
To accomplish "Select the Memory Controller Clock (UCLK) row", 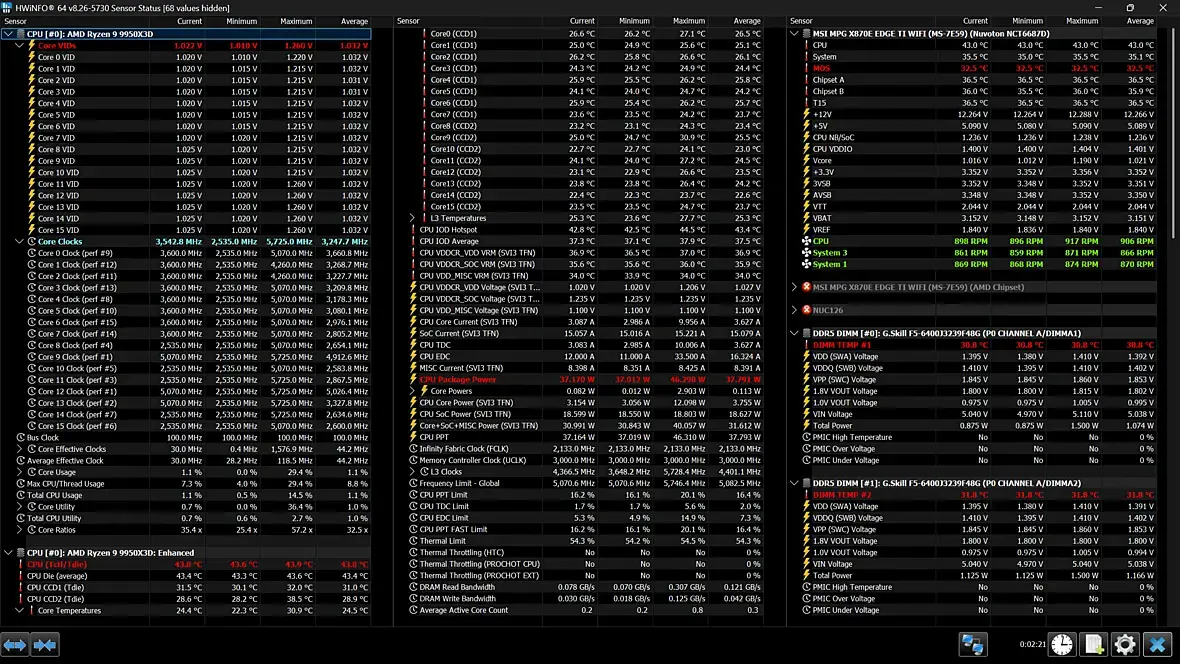I will pyautogui.click(x=579, y=460).
